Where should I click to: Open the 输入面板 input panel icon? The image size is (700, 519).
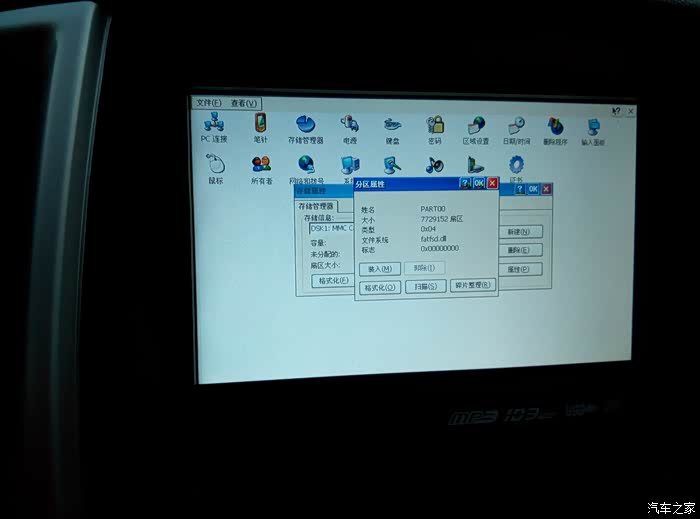click(x=593, y=132)
